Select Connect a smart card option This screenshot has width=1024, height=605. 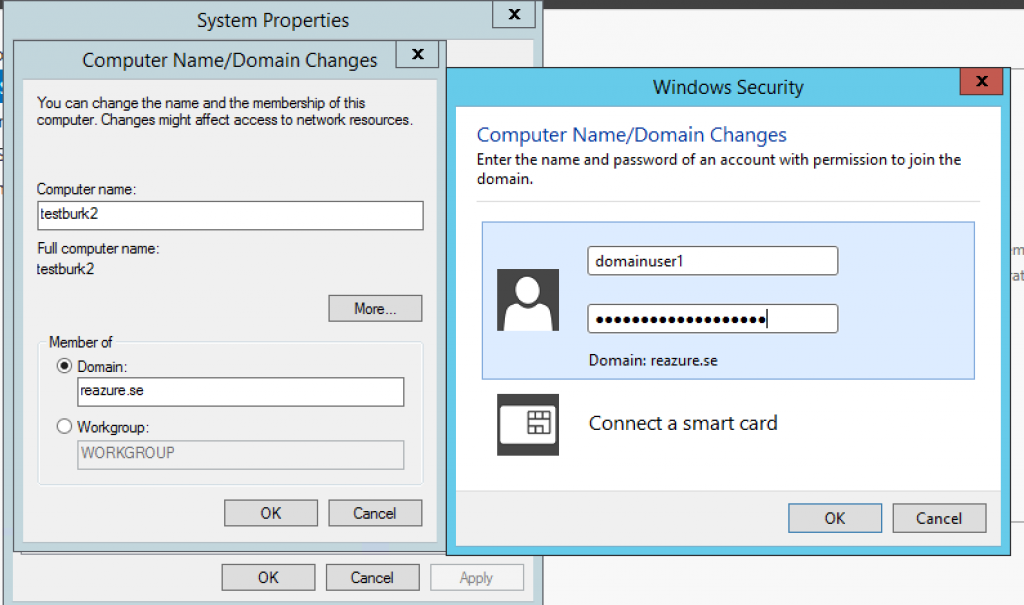pos(683,423)
